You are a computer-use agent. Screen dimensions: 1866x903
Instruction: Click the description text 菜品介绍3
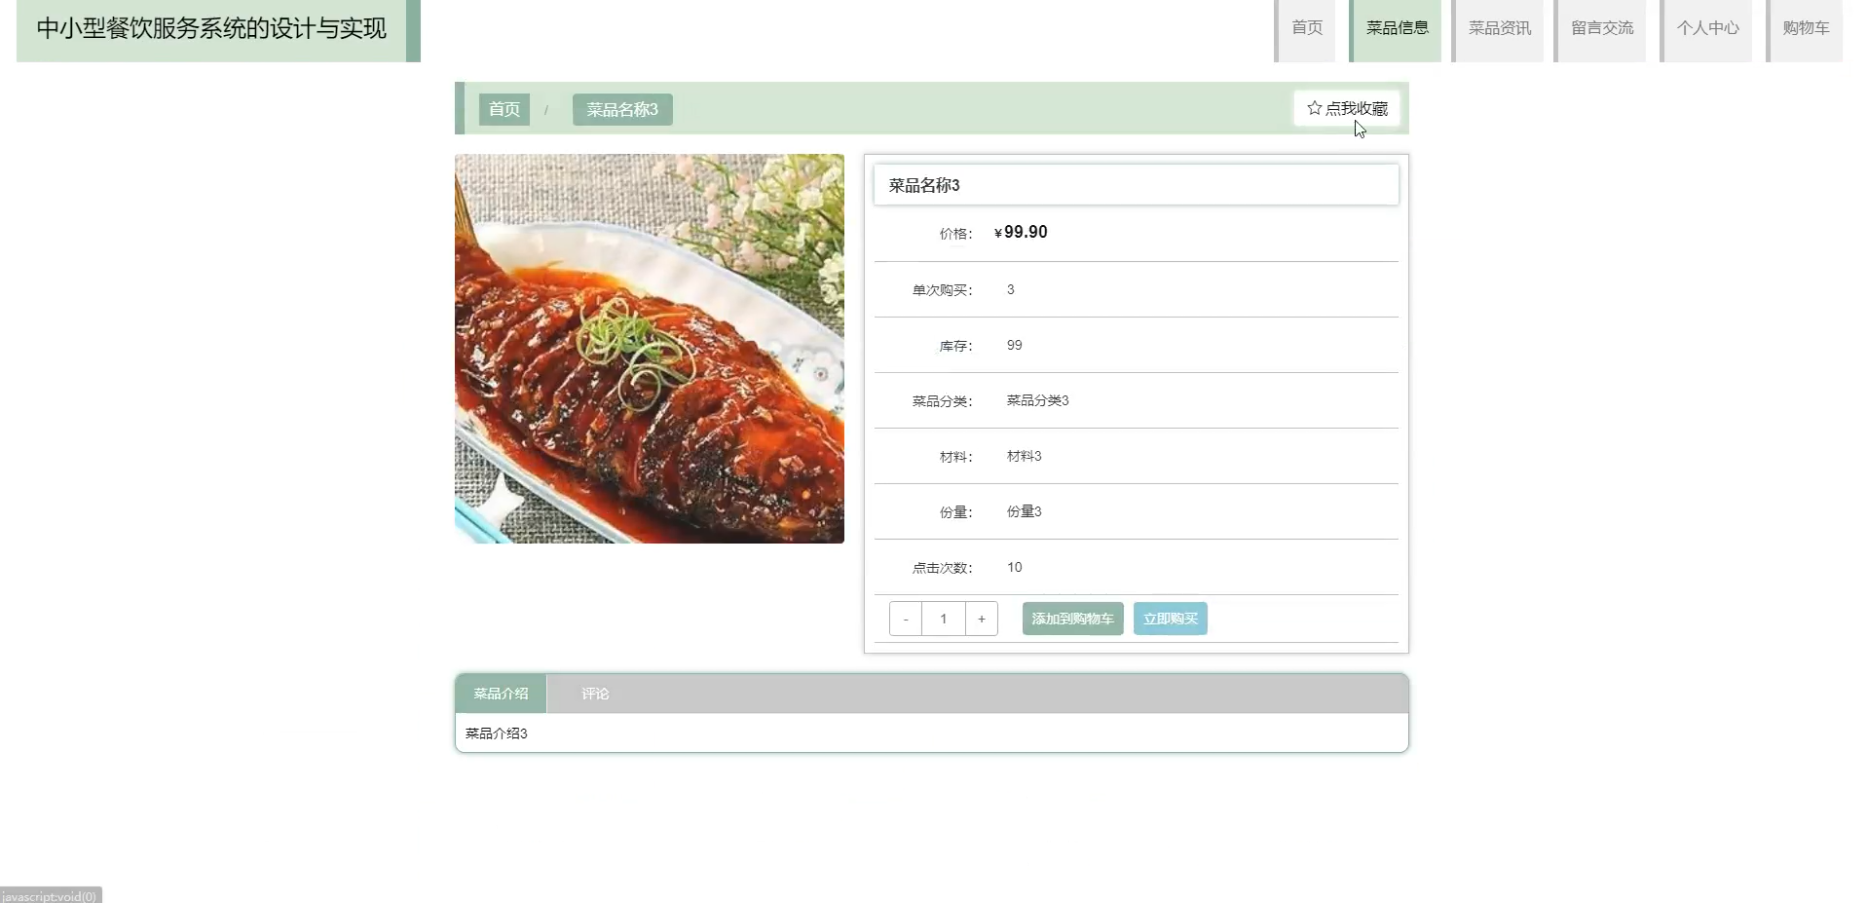coord(496,733)
